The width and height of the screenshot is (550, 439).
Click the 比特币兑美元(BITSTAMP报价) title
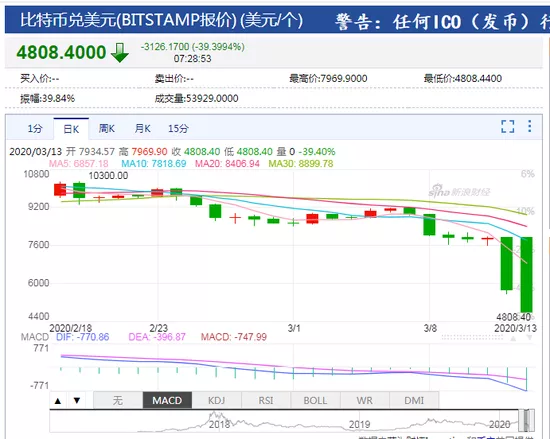pyautogui.click(x=162, y=20)
